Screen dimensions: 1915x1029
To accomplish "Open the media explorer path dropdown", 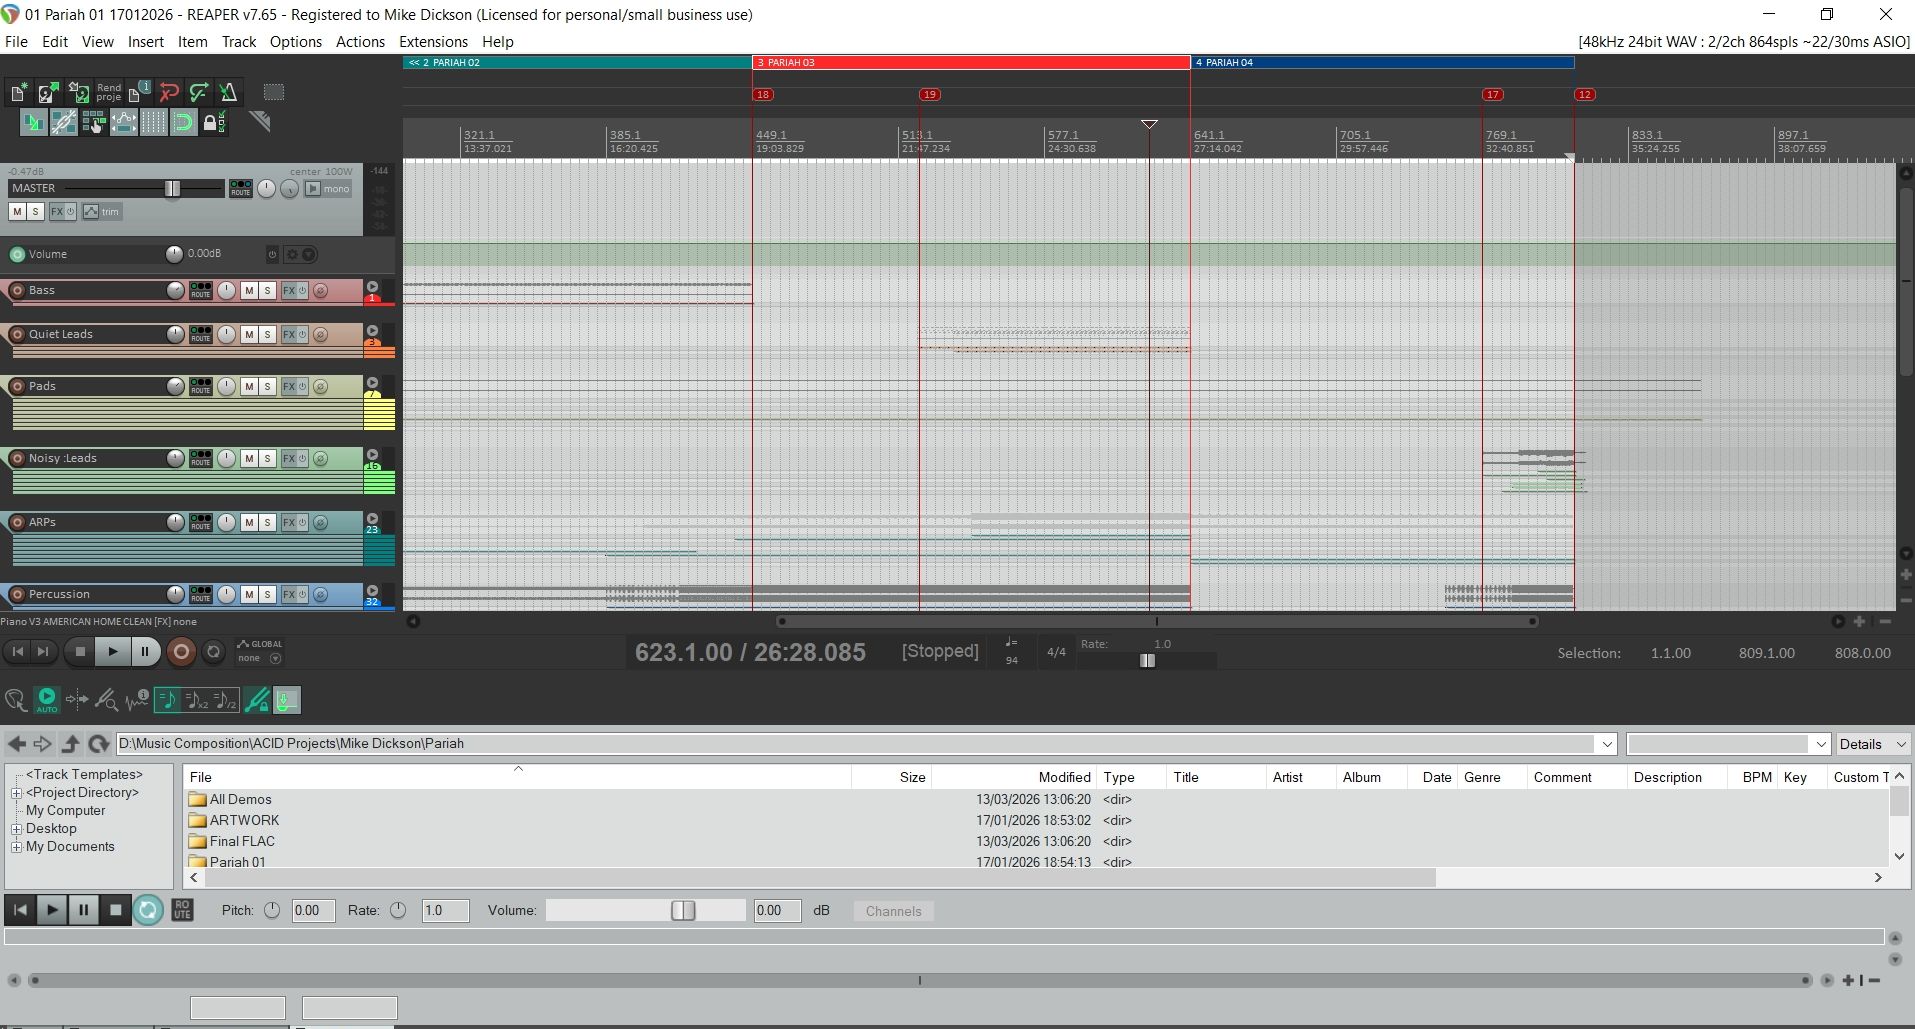I will (x=1606, y=744).
